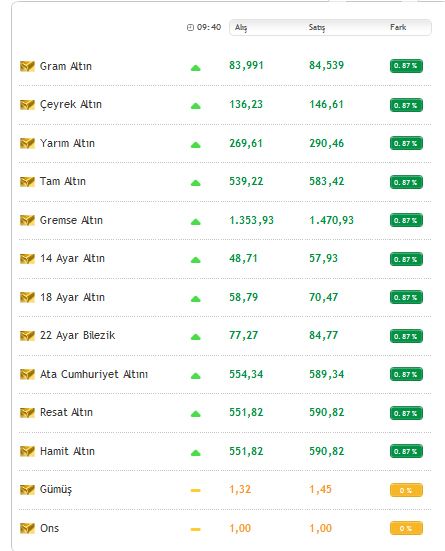
Task: Click the clock icon beside 09:40
Action: click(x=190, y=27)
